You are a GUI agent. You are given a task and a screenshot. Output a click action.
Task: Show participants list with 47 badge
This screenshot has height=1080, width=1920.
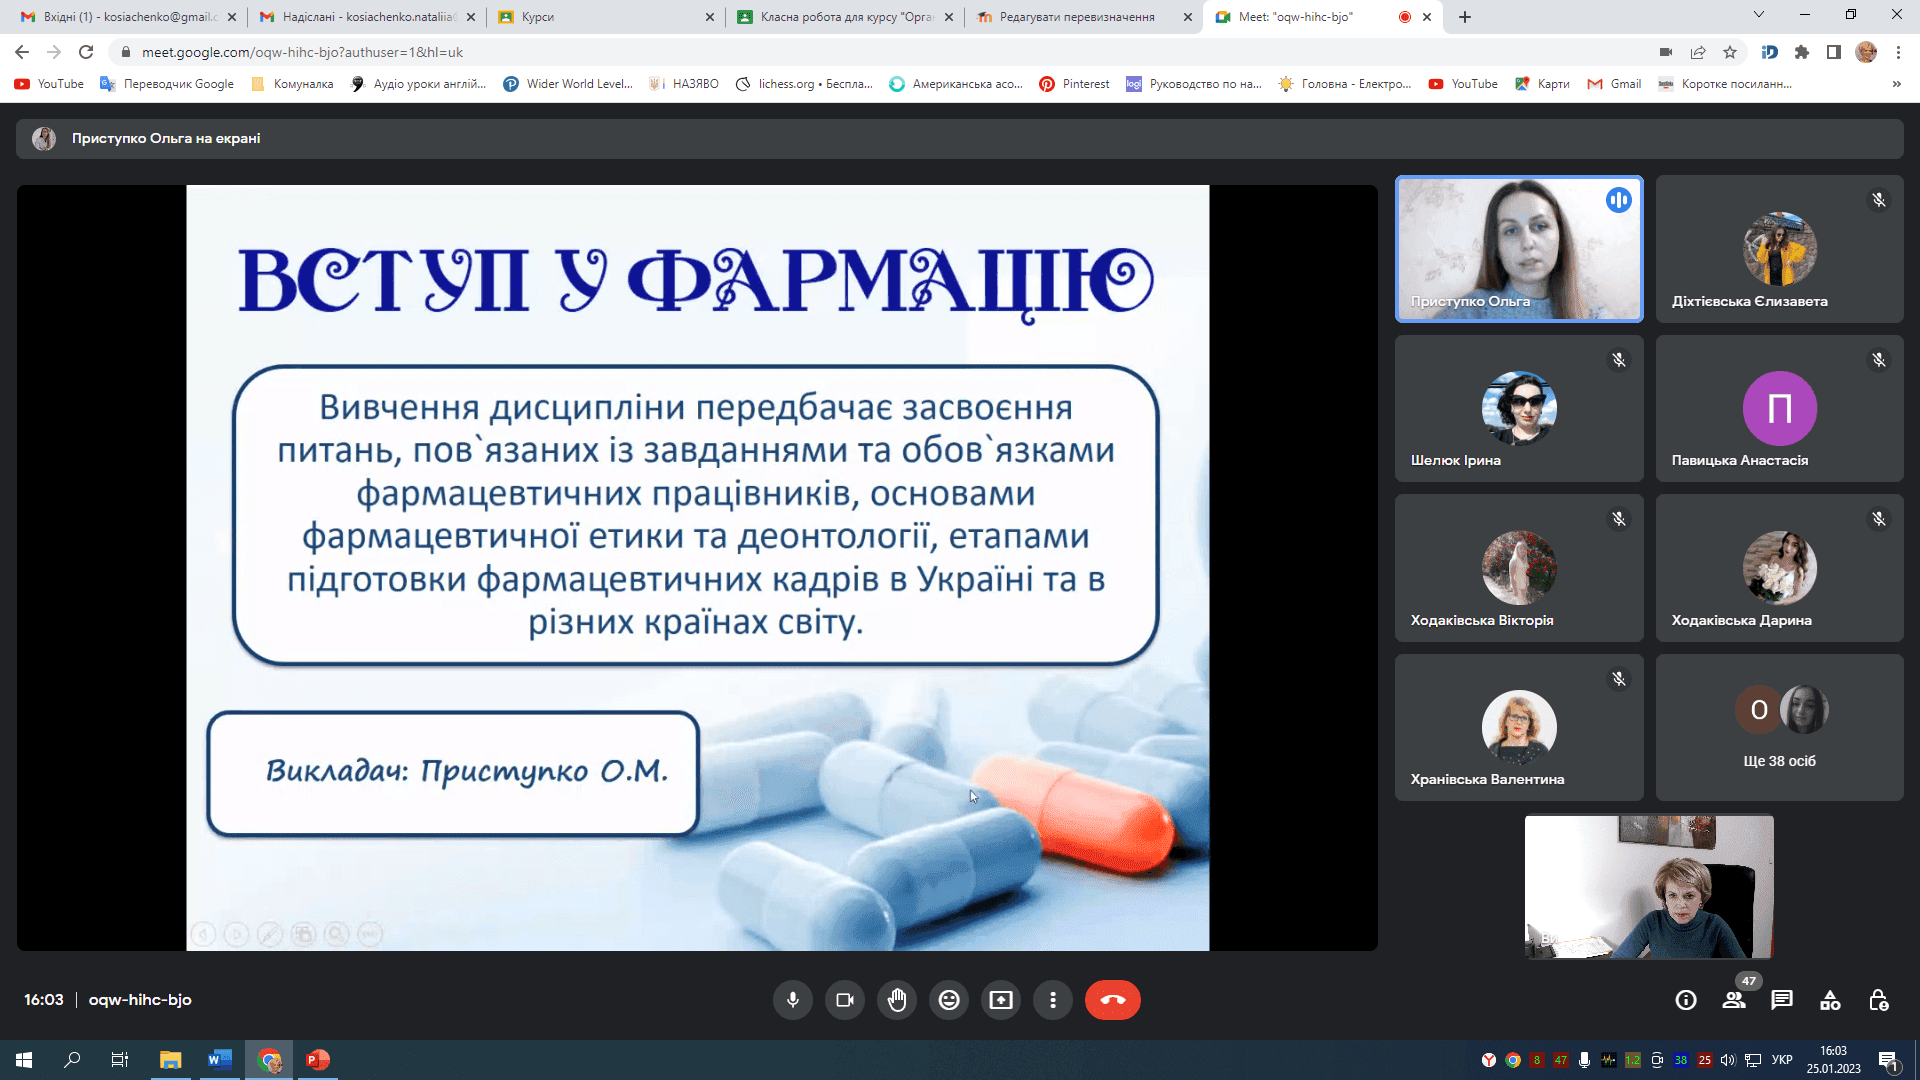pos(1734,1000)
